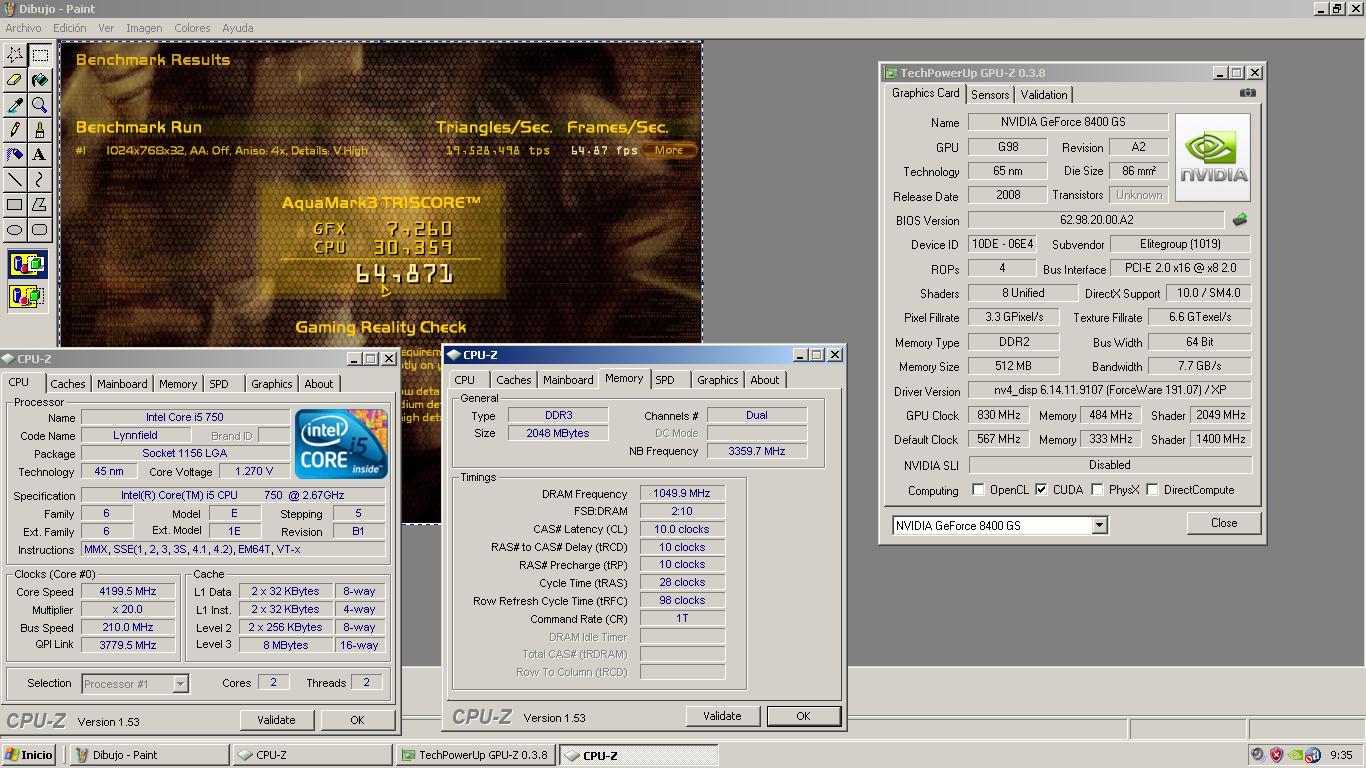The width and height of the screenshot is (1366, 768).
Task: Select the Curve tool
Action: tap(40, 180)
